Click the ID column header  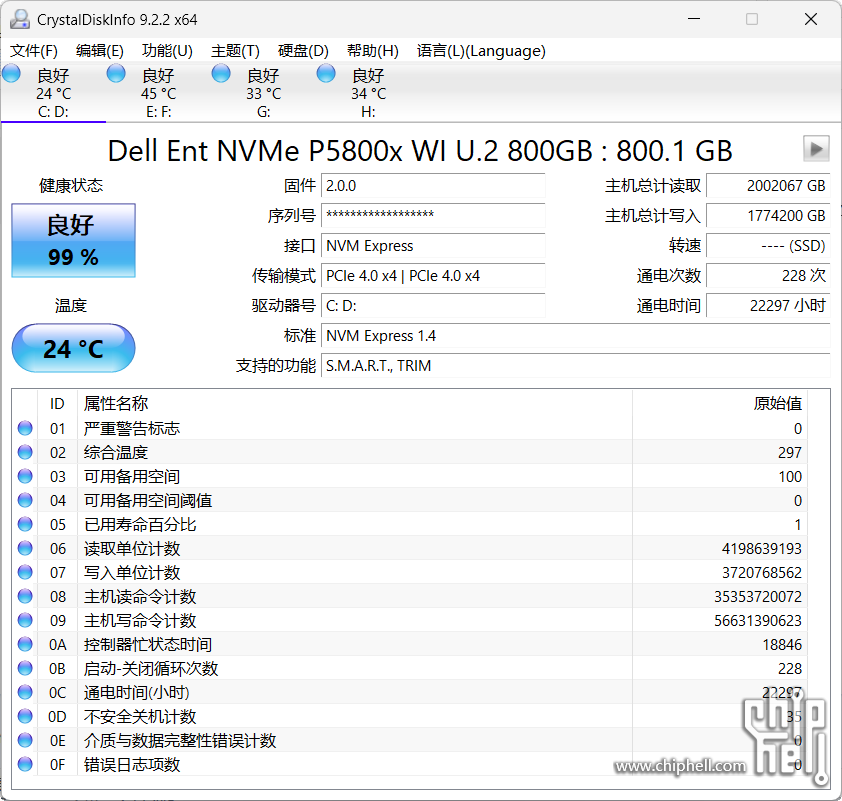click(x=57, y=404)
